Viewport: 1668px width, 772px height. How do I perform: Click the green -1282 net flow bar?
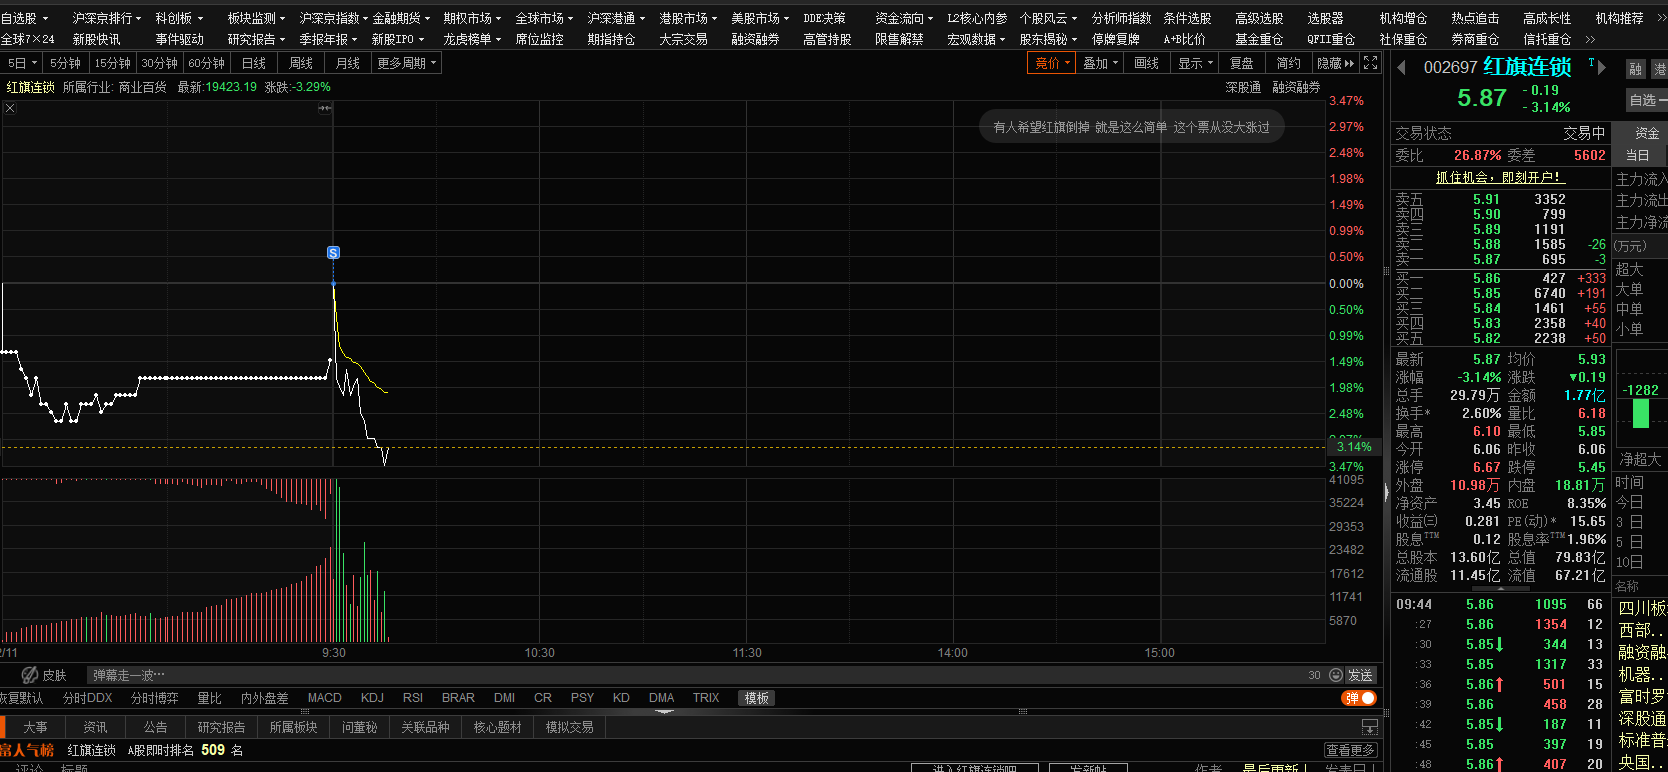1640,413
